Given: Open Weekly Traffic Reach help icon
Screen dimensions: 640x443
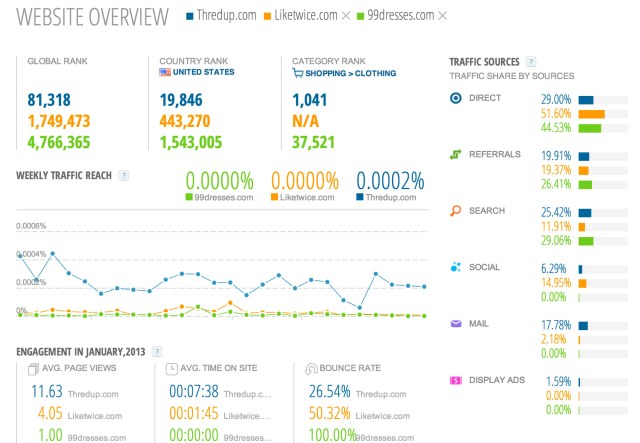Looking at the screenshot, I should (123, 176).
